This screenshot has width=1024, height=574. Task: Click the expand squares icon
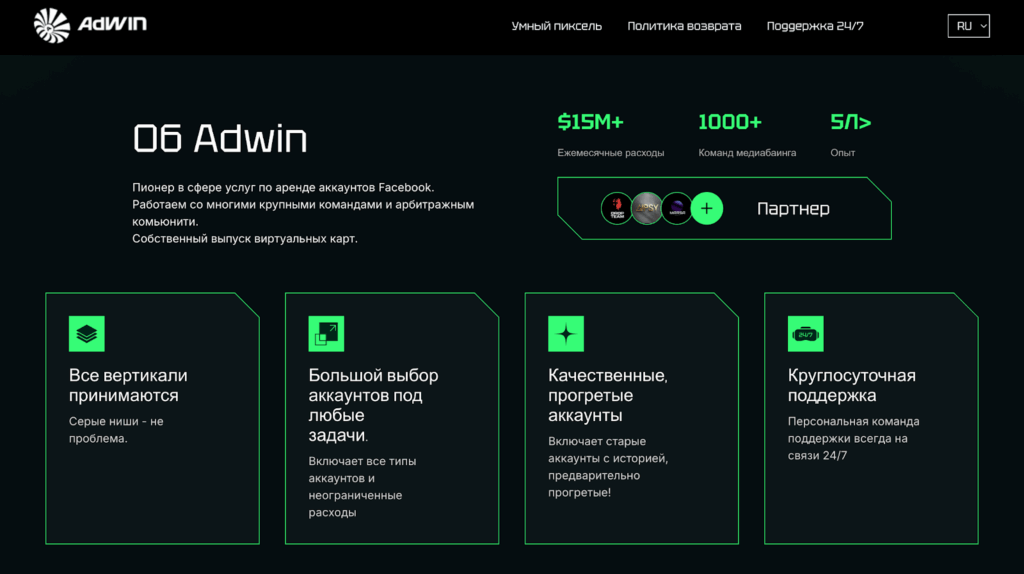pyautogui.click(x=327, y=334)
